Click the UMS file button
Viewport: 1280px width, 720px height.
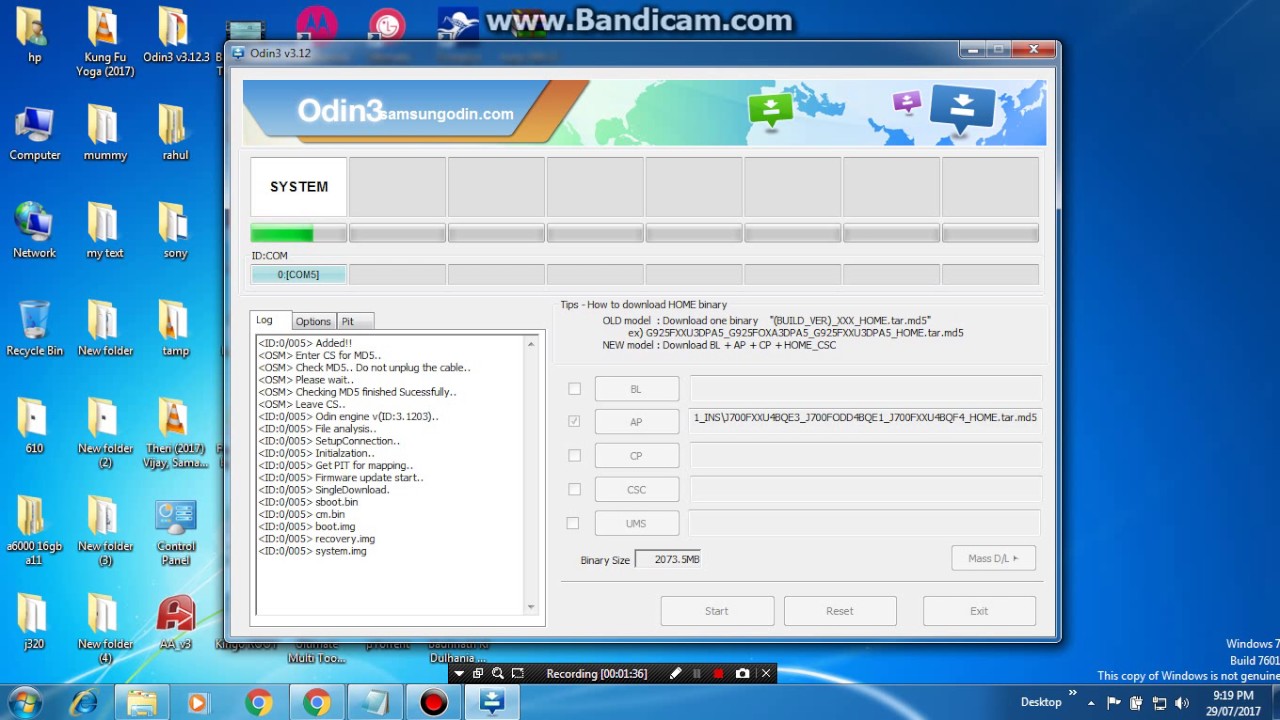(636, 523)
